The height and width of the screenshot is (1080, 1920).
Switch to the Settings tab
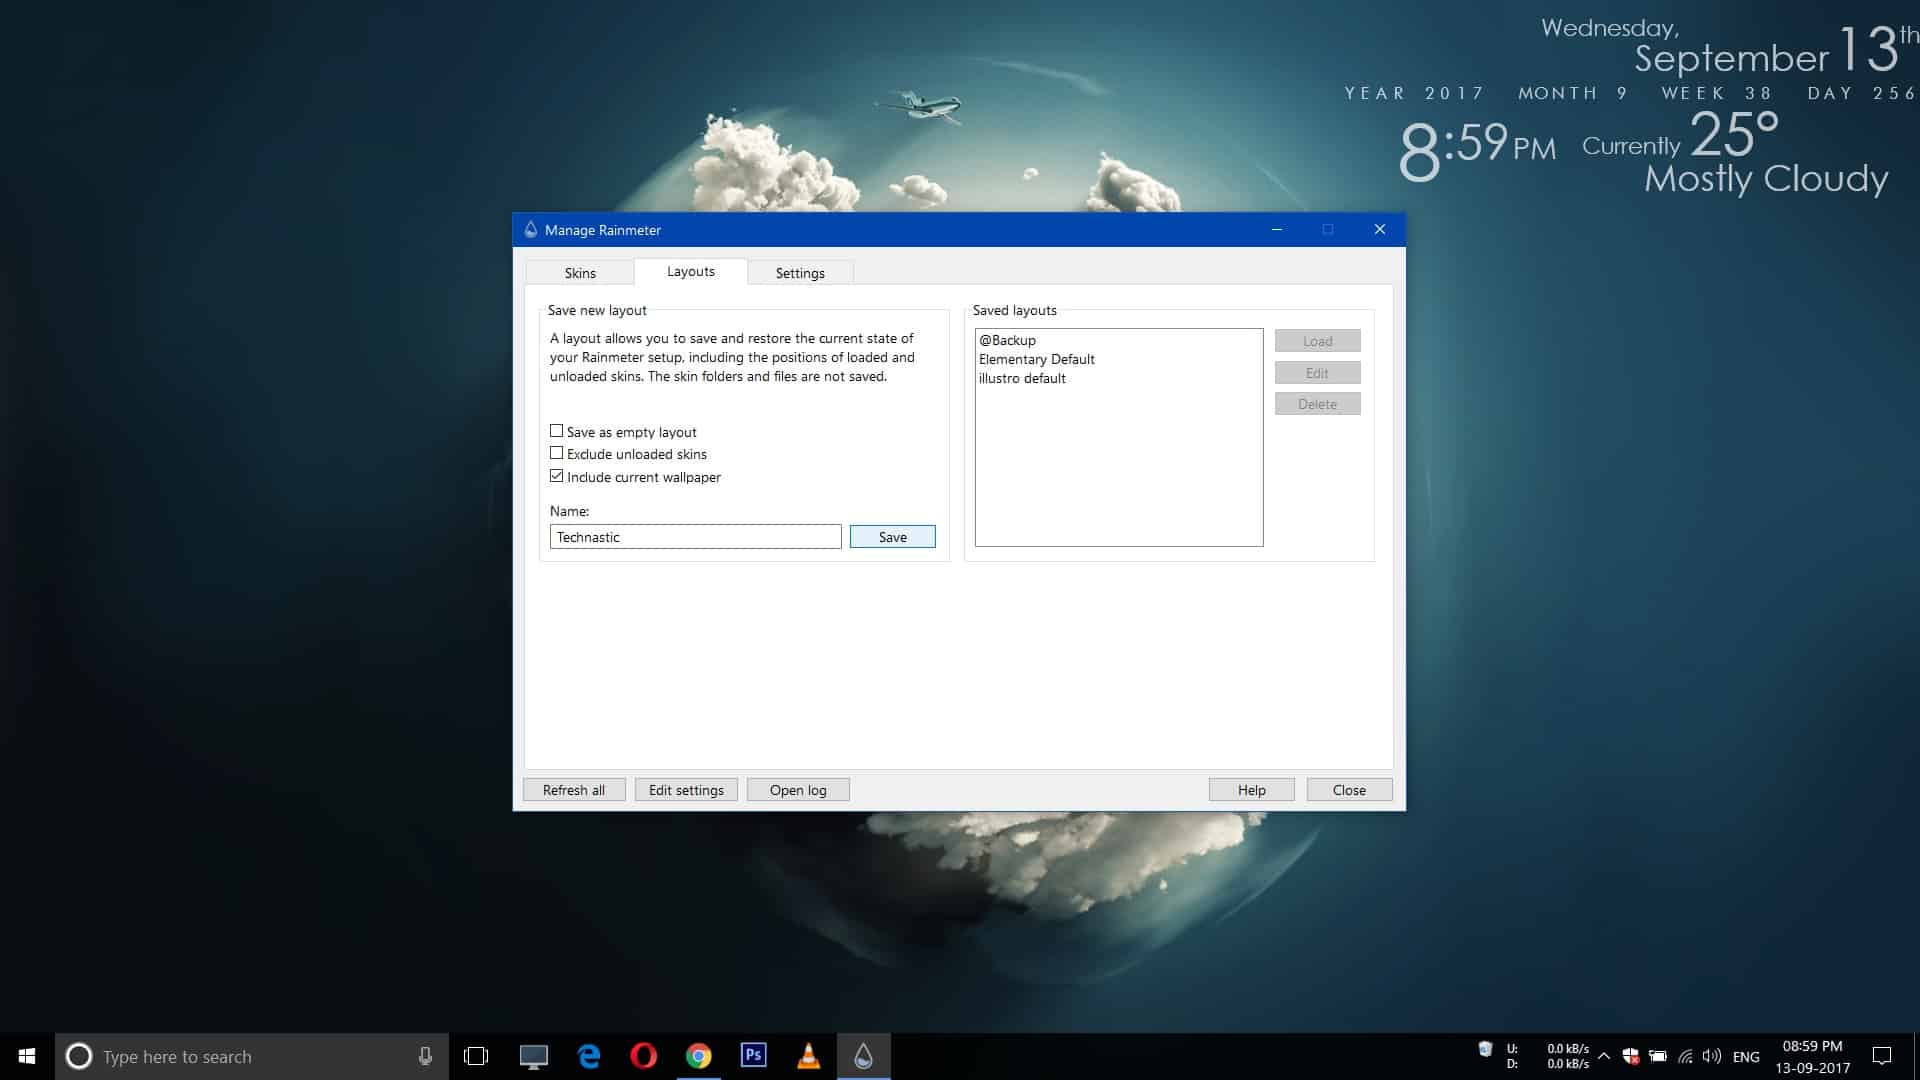pyautogui.click(x=800, y=272)
